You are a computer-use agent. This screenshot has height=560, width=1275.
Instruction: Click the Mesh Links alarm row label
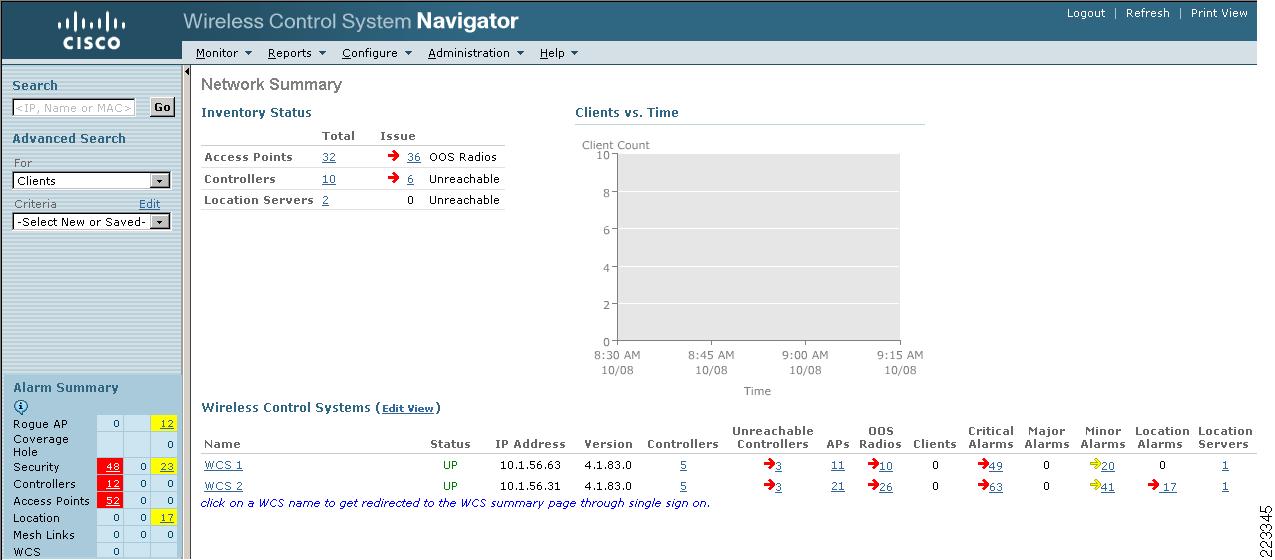point(43,535)
